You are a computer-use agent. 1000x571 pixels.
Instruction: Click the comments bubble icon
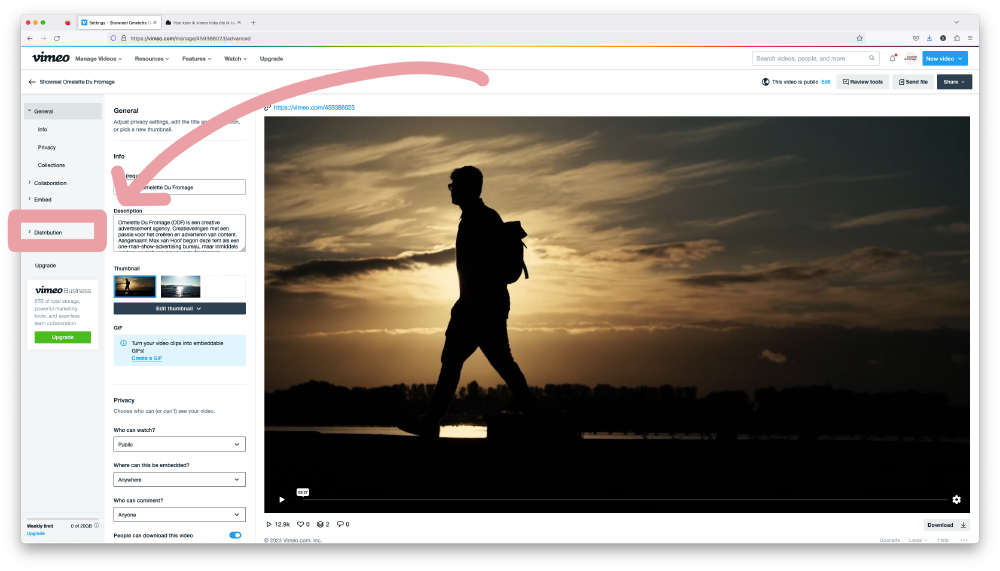coord(340,524)
